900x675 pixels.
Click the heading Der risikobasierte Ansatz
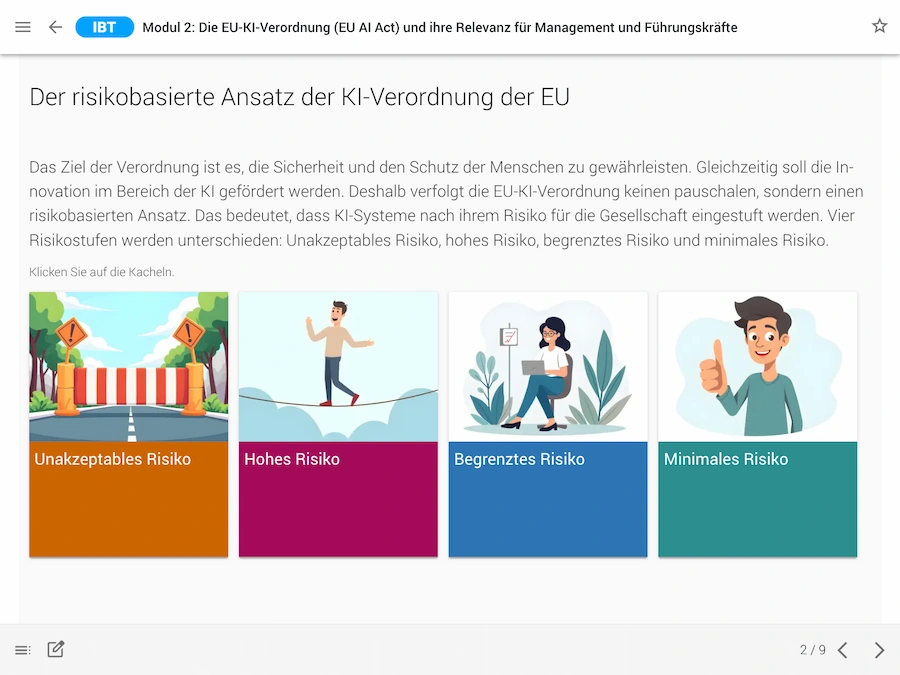point(299,97)
